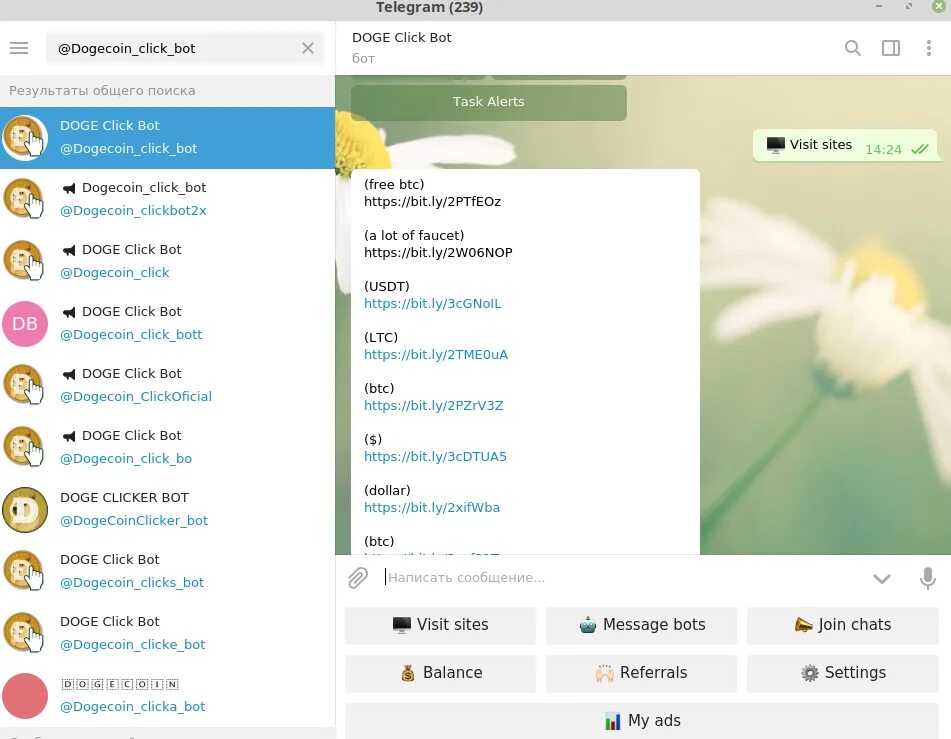Open the @Dogecoin_clicke_bot result

pos(167,632)
